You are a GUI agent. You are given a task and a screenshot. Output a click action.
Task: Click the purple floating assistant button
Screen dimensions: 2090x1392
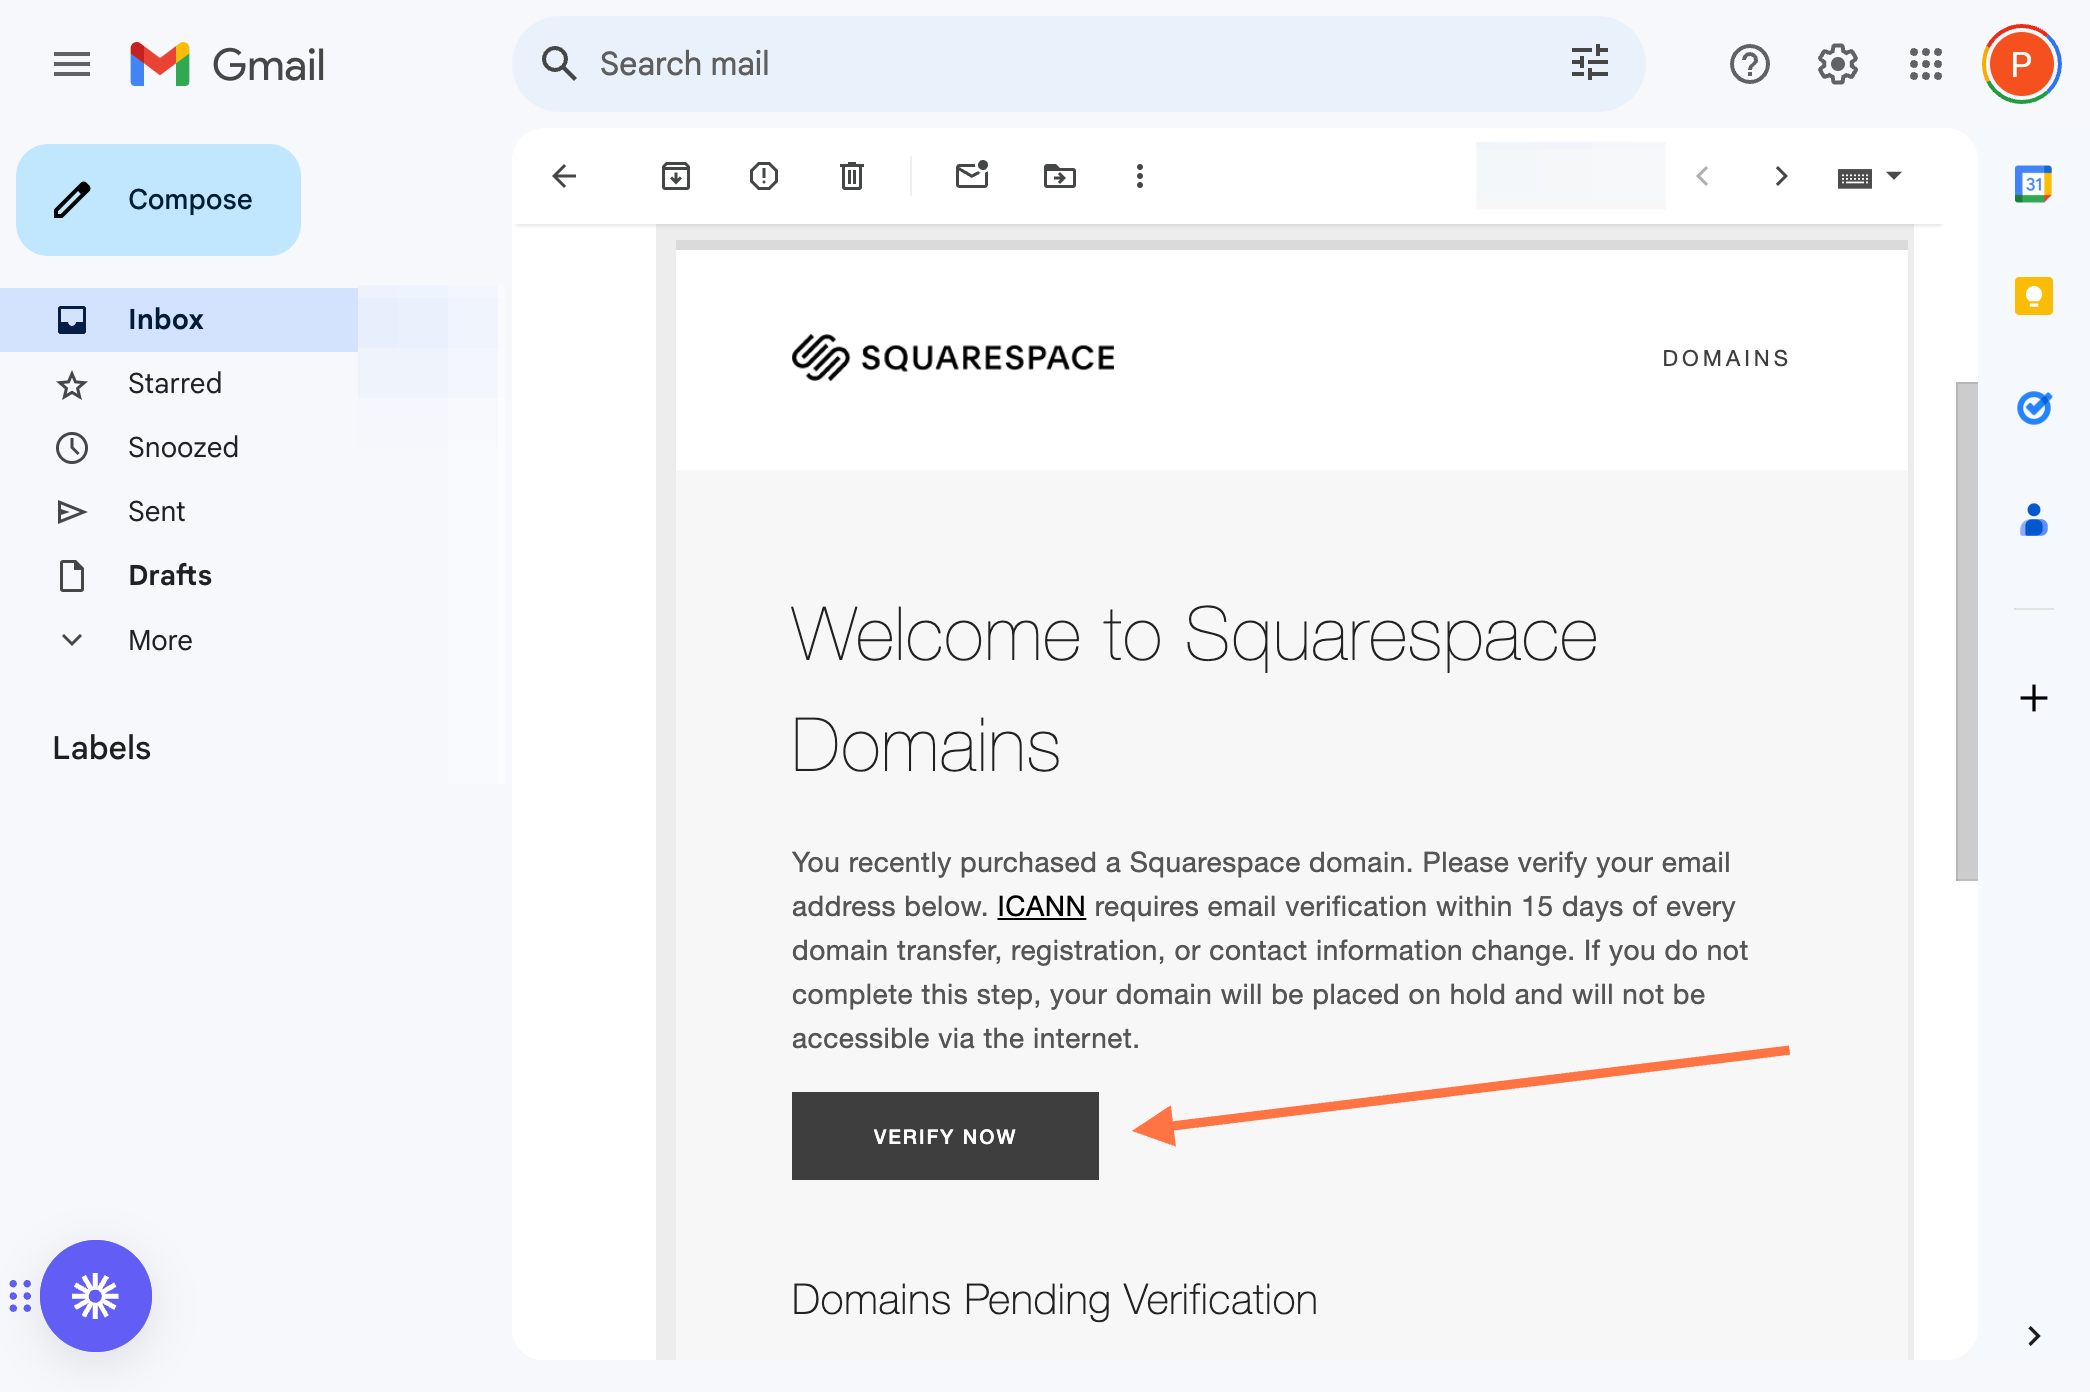[96, 1296]
